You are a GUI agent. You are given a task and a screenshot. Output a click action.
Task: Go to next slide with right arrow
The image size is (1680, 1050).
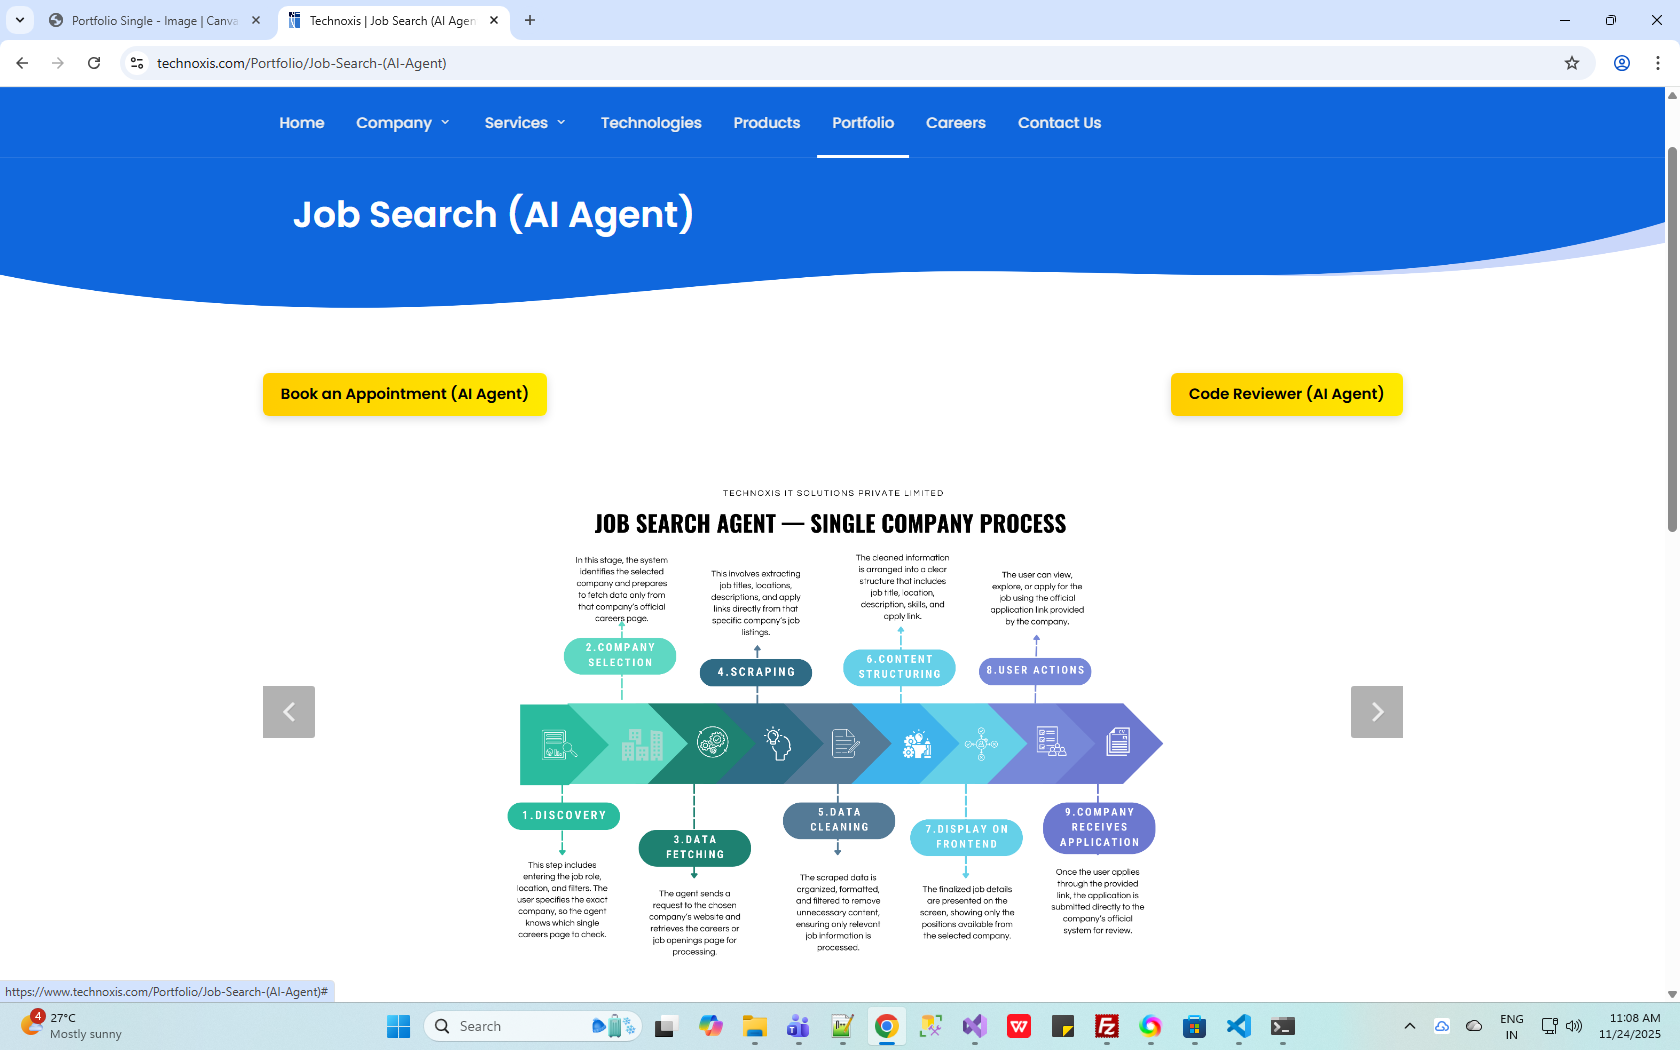click(x=1376, y=712)
